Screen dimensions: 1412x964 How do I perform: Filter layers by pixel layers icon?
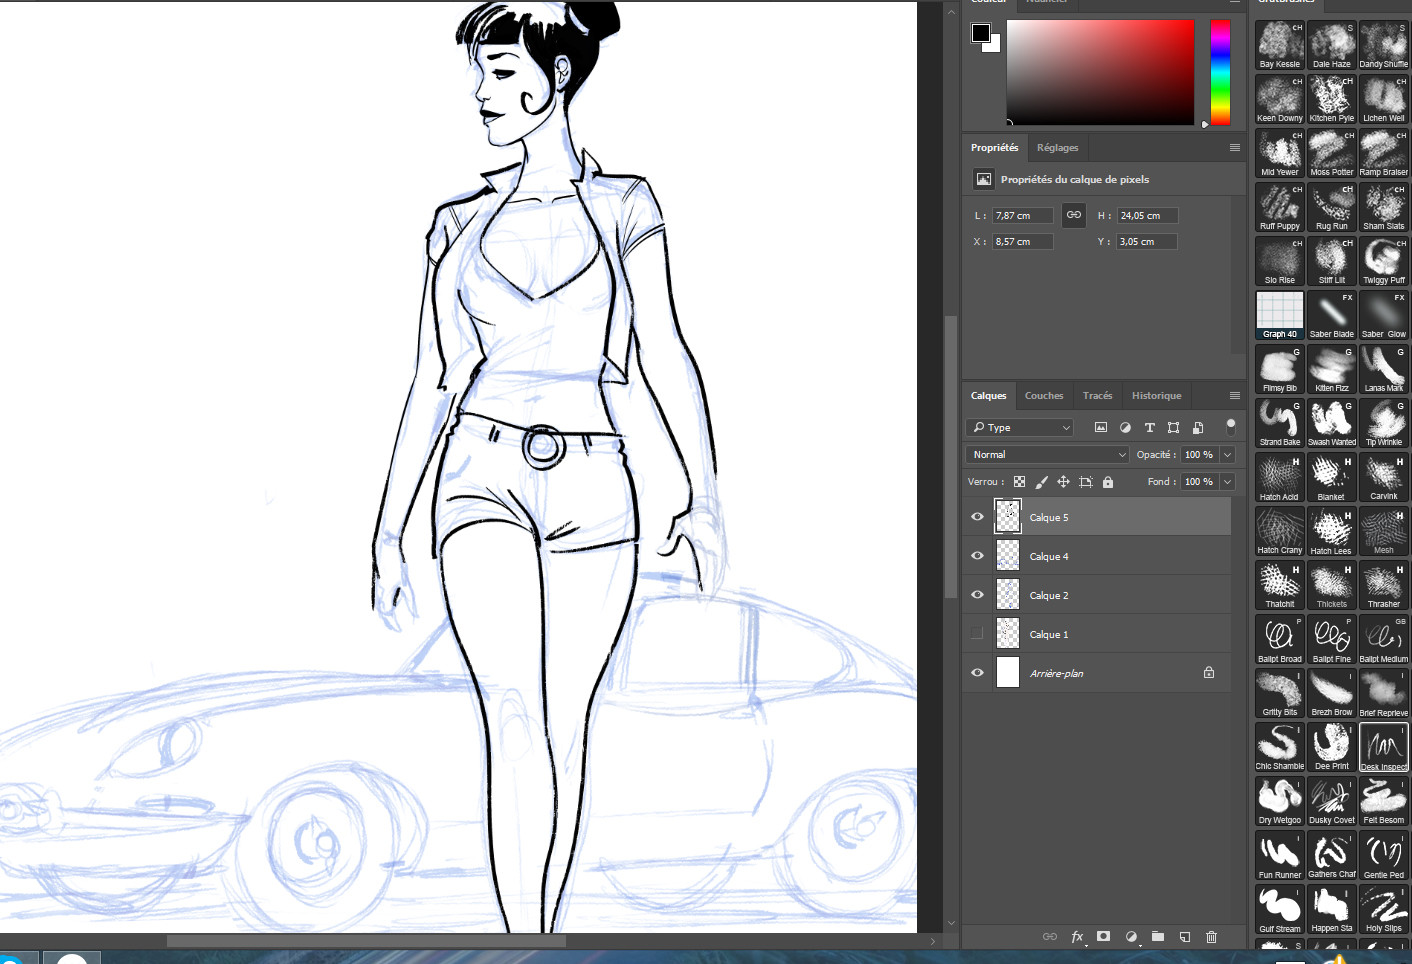point(1101,427)
